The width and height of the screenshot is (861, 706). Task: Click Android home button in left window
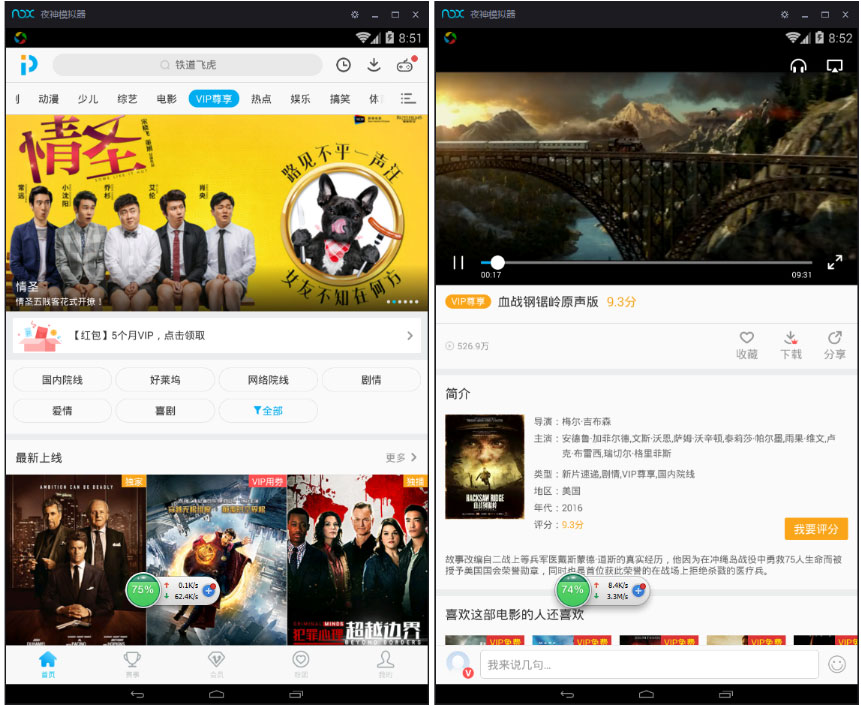[x=216, y=694]
